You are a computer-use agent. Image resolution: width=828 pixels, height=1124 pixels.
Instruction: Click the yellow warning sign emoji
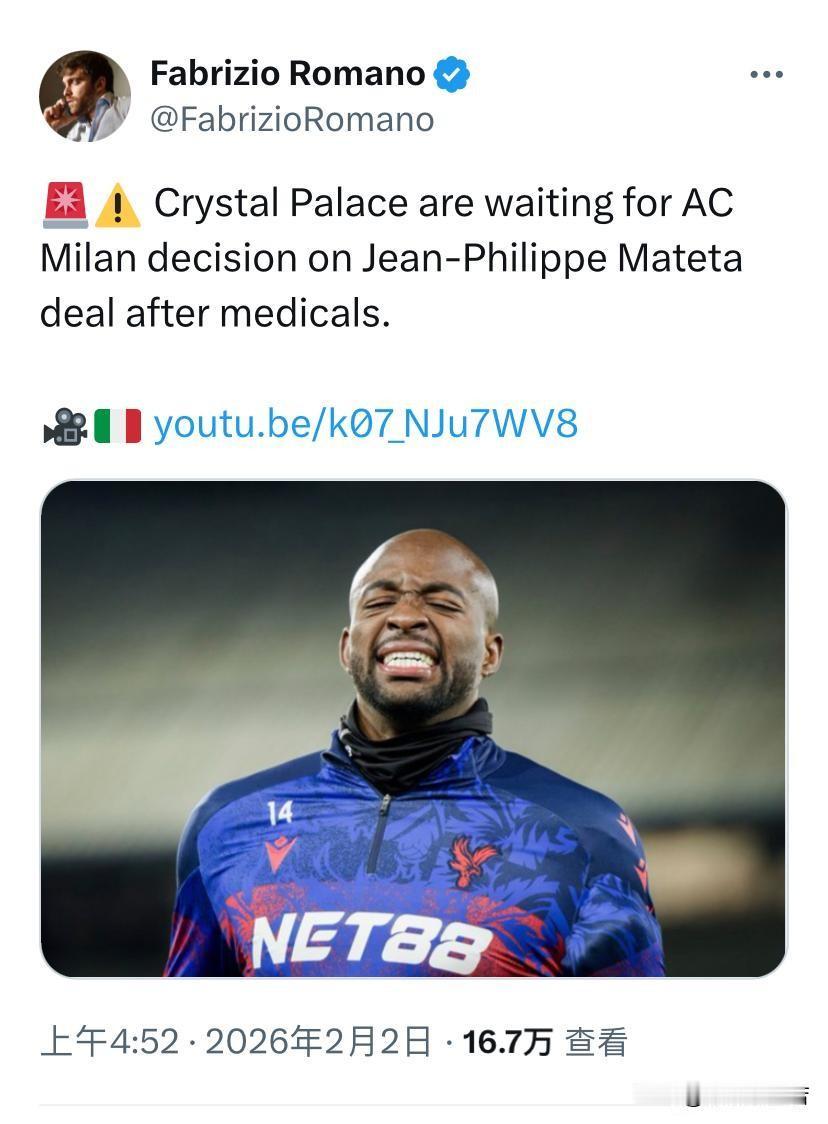click(118, 206)
